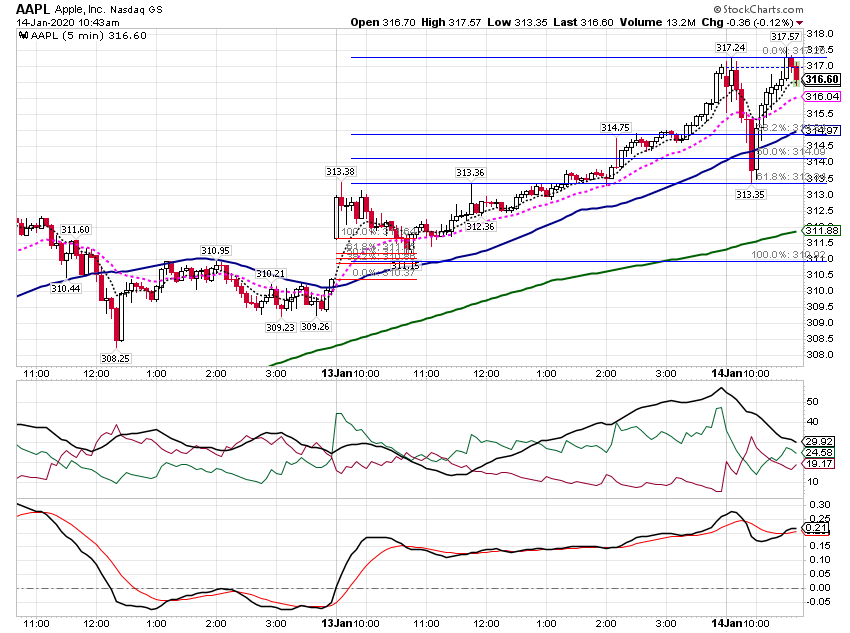Image resolution: width=850 pixels, height=633 pixels.
Task: Click the 317.24 peak price annotation
Action: tap(730, 48)
